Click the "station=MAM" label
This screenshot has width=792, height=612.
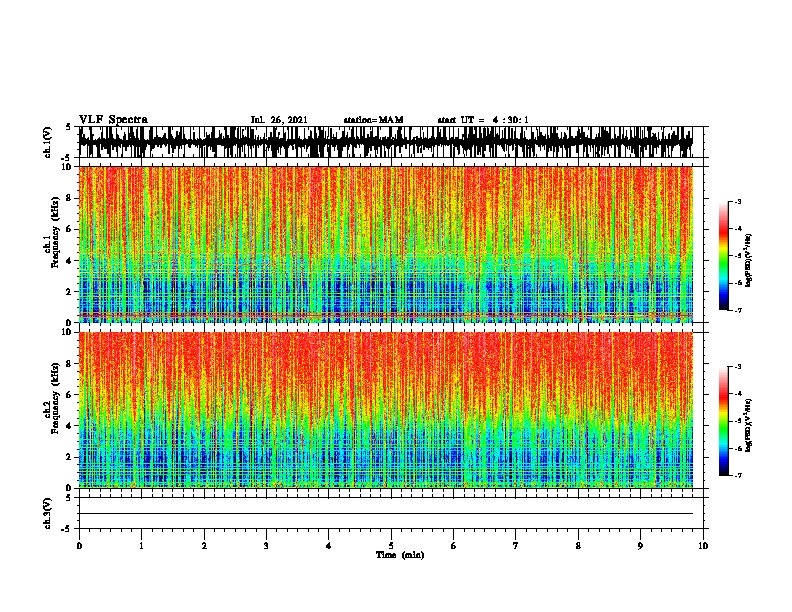(x=373, y=120)
